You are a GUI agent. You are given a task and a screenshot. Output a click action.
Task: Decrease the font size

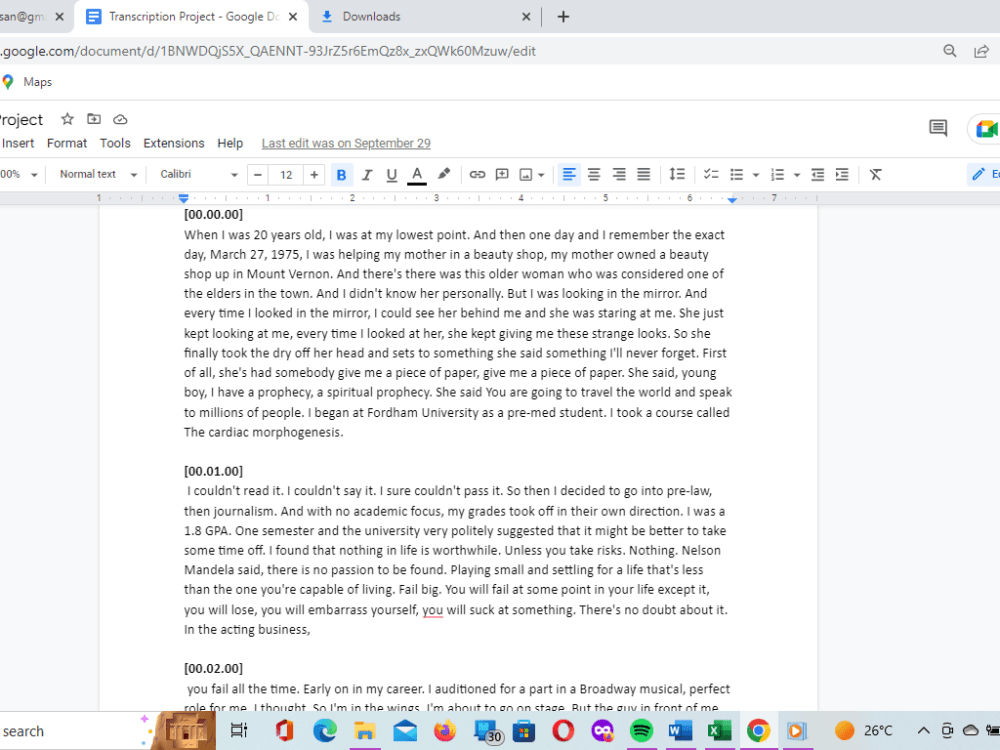pos(258,175)
